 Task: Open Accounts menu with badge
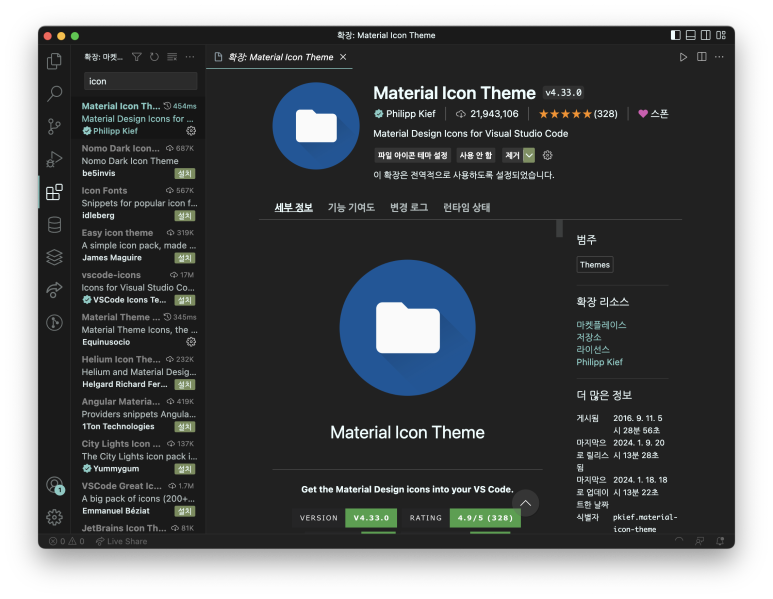tap(55, 485)
